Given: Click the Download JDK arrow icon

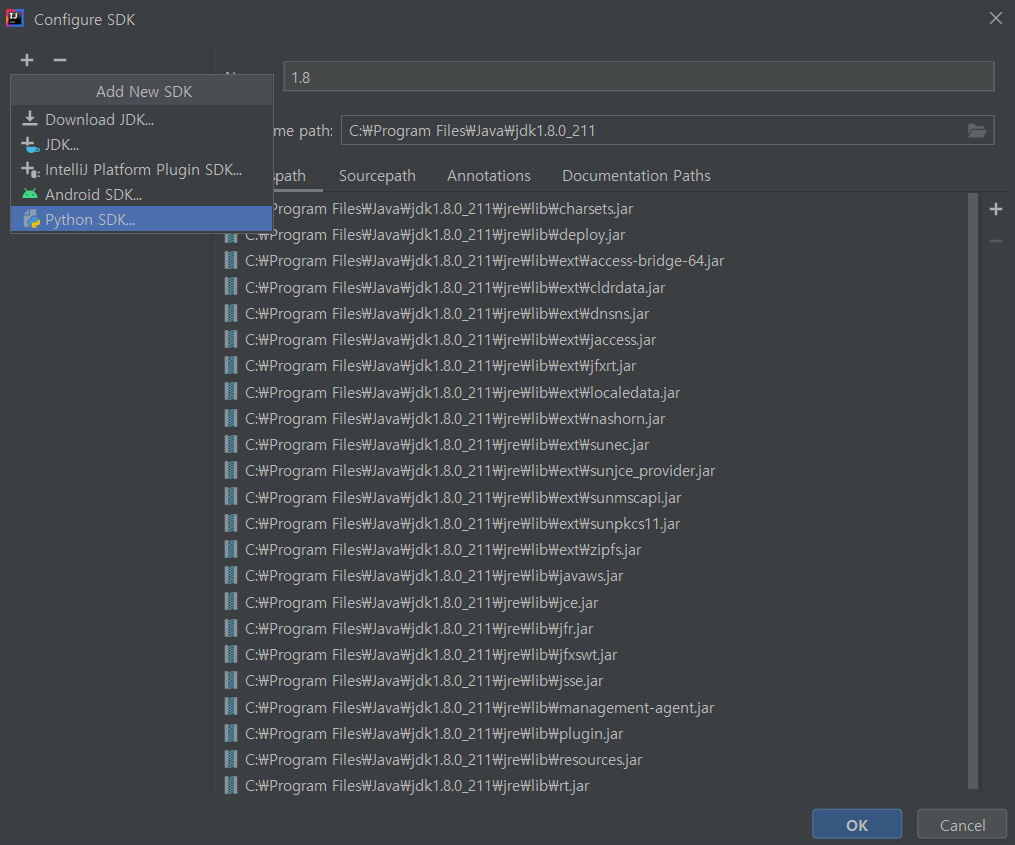Looking at the screenshot, I should tap(30, 118).
